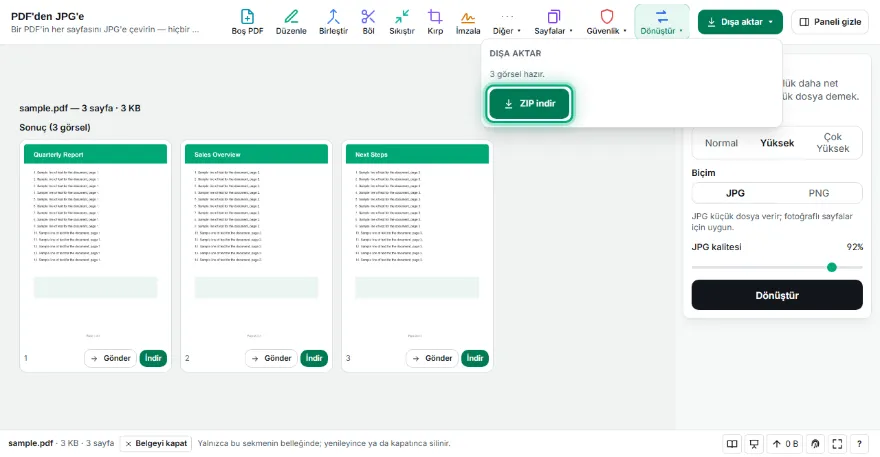Click the 92% quality value
Image resolution: width=880 pixels, height=457 pixels.
click(x=855, y=247)
